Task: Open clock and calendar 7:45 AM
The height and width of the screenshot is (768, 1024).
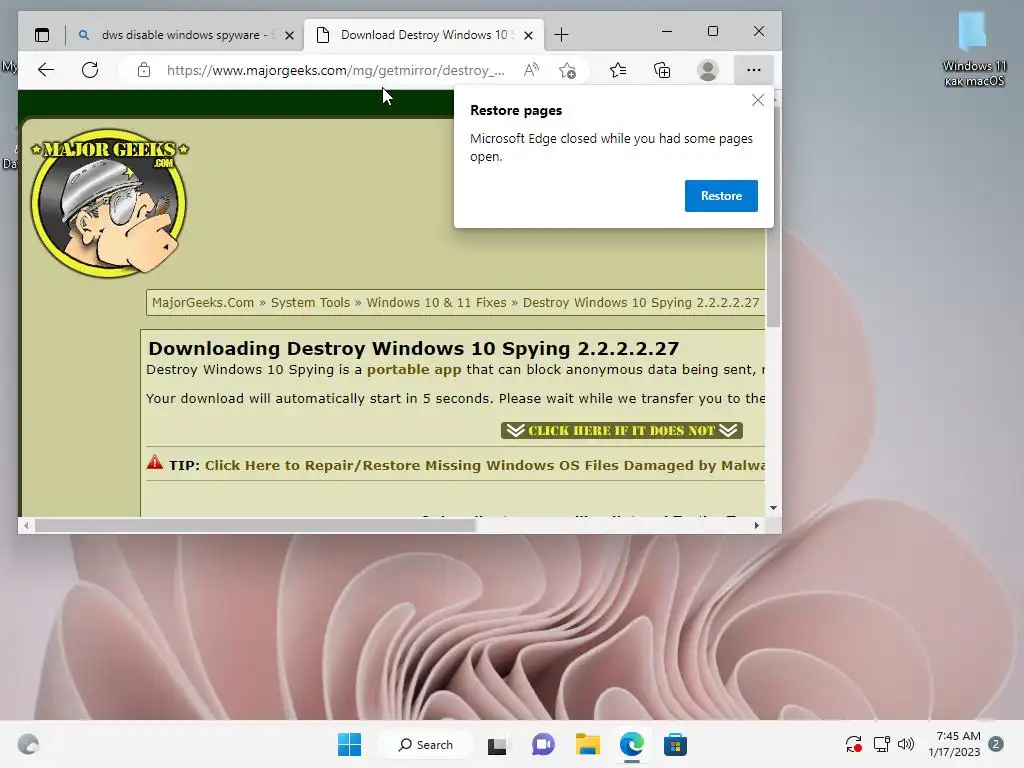Action: (955, 744)
